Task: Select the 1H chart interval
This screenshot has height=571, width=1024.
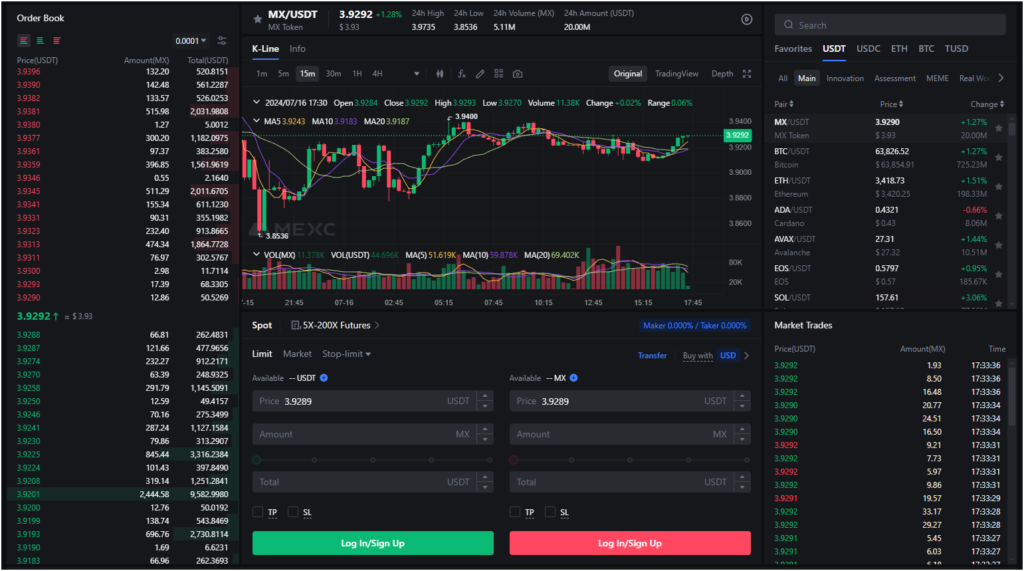Action: pyautogui.click(x=357, y=74)
